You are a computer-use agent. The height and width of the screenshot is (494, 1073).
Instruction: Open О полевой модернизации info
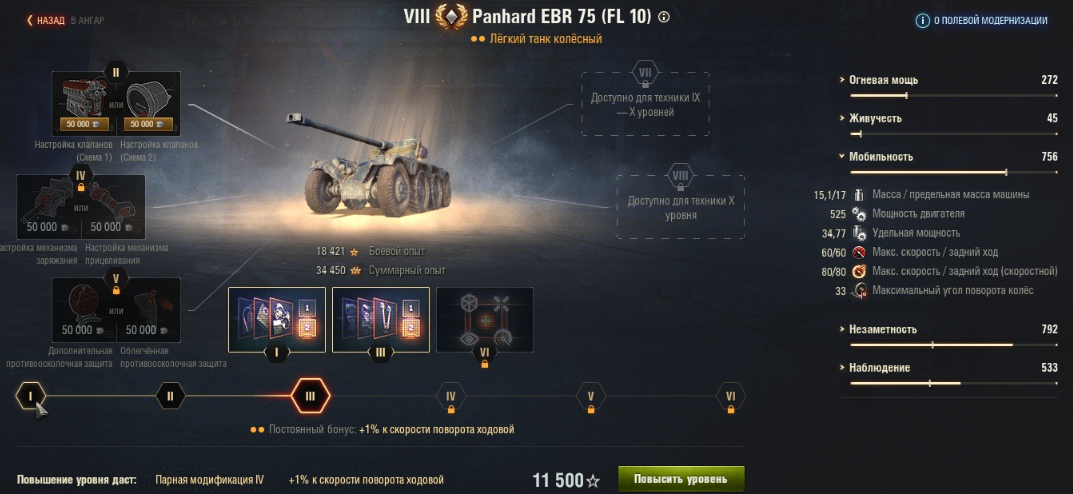(x=982, y=21)
